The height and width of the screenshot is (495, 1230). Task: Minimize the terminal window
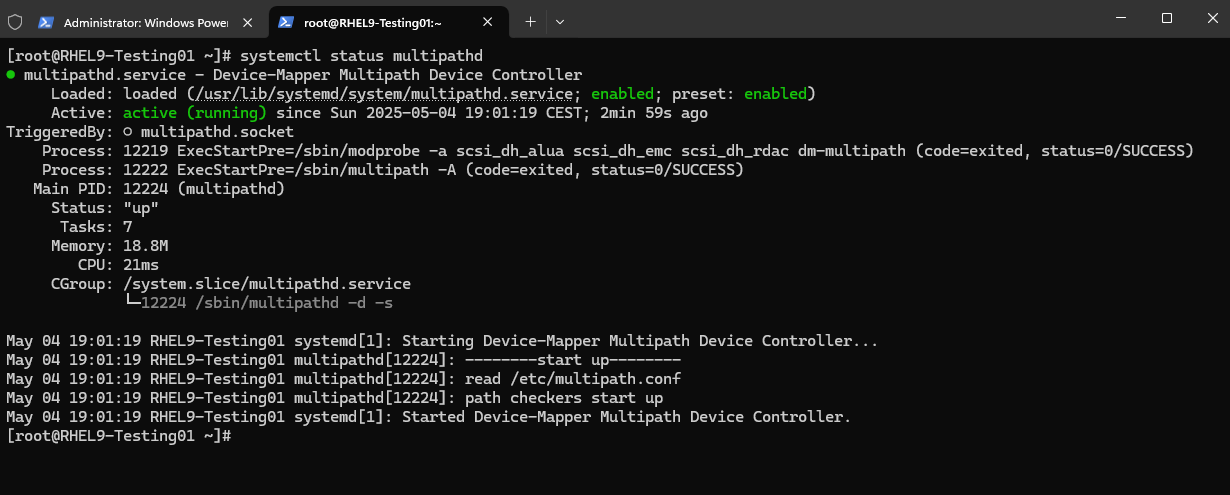1121,18
